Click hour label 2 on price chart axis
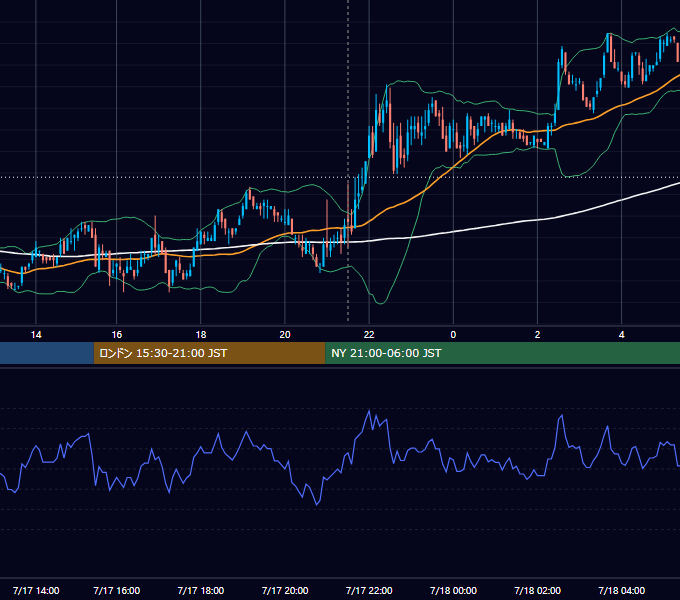Viewport: 680px width, 600px height. tap(537, 335)
